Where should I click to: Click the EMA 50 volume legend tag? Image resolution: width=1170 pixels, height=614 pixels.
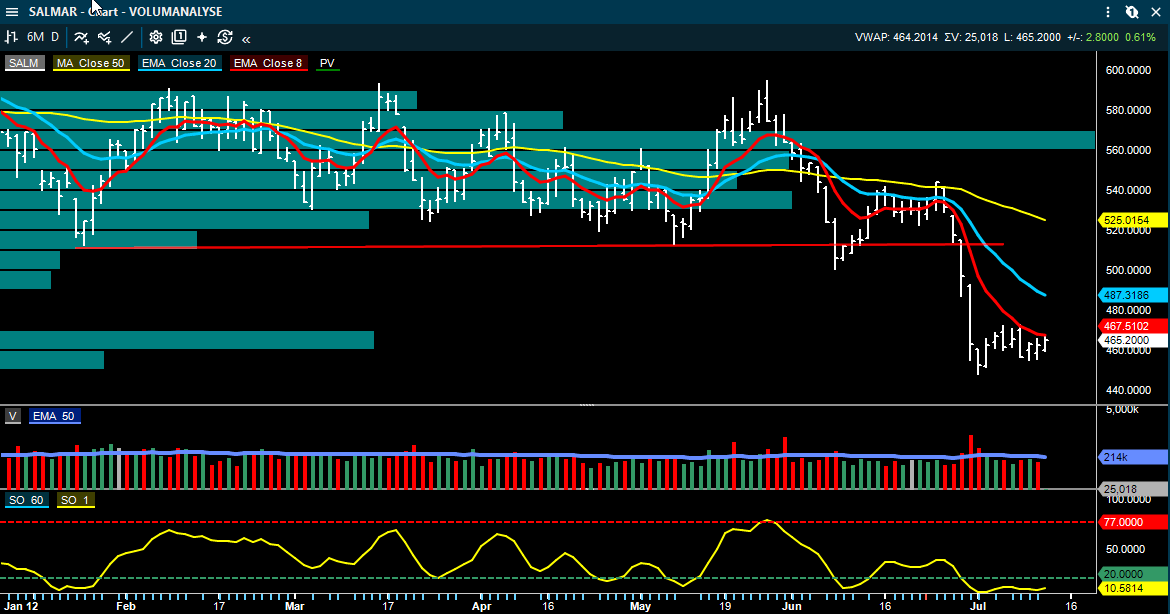(x=54, y=416)
